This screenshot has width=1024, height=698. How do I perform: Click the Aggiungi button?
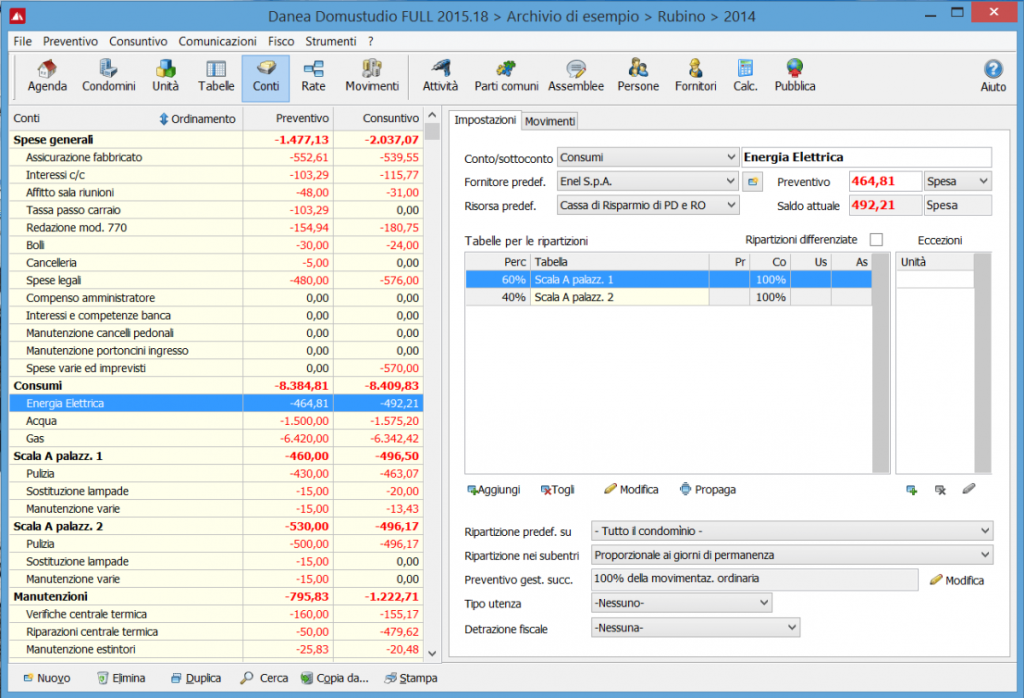point(493,490)
